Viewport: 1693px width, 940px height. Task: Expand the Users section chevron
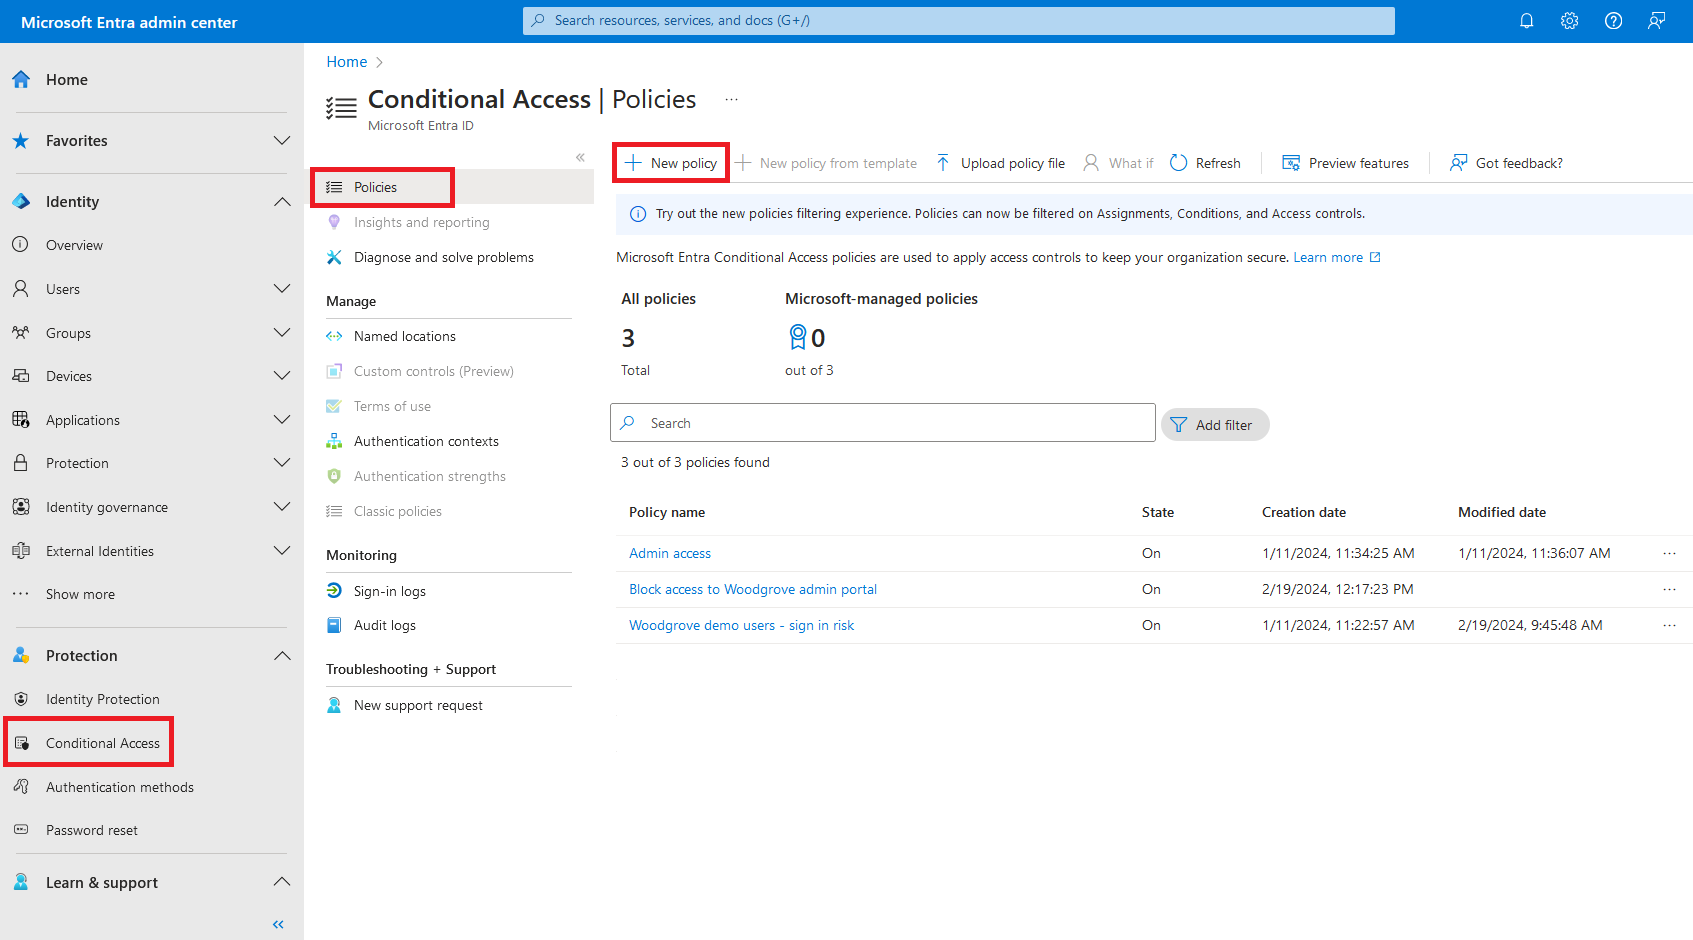coord(282,289)
